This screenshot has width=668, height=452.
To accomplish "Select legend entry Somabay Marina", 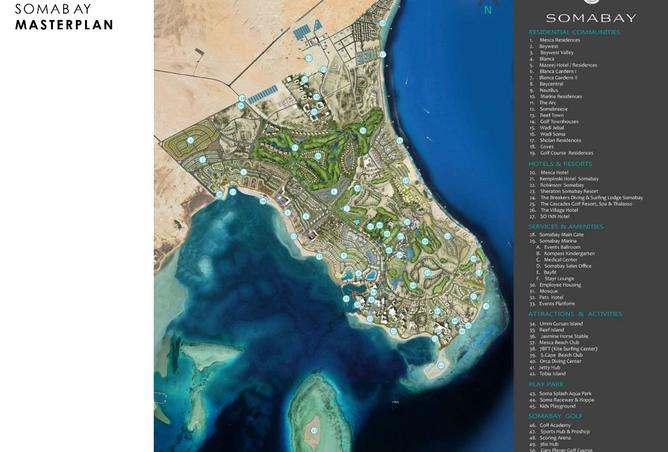I will tap(553, 241).
